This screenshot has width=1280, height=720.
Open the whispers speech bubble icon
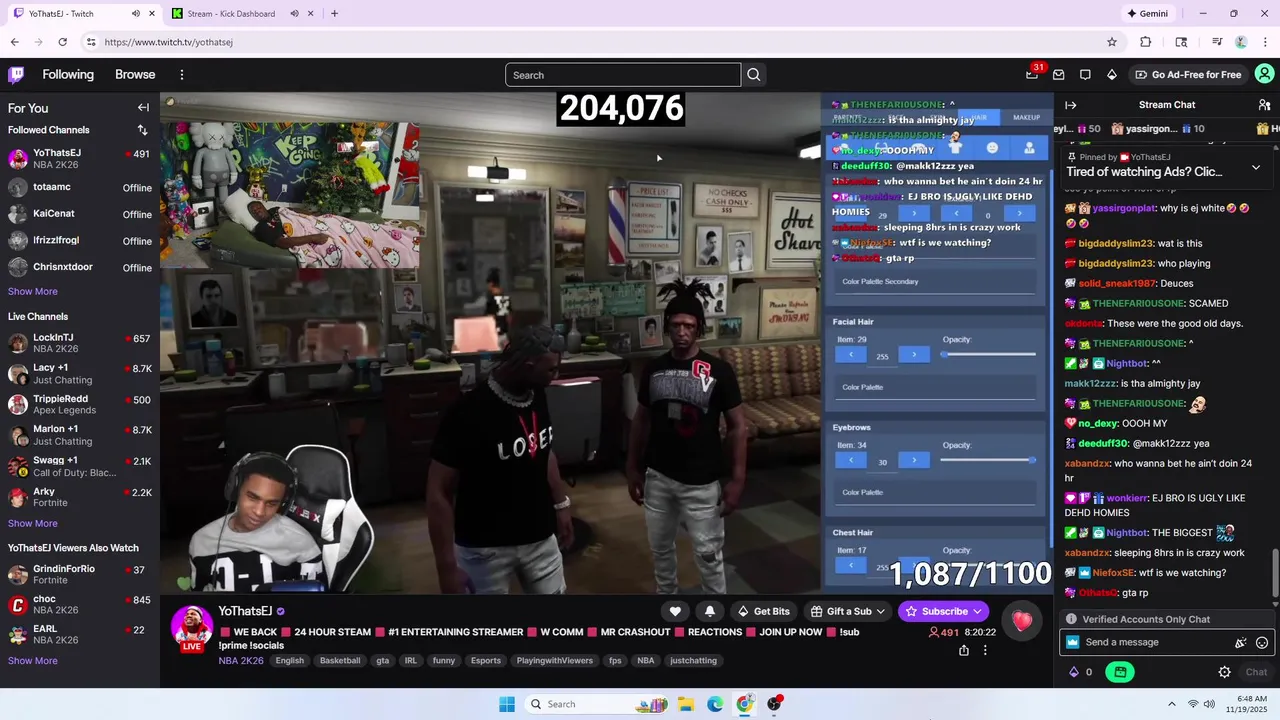(1085, 74)
